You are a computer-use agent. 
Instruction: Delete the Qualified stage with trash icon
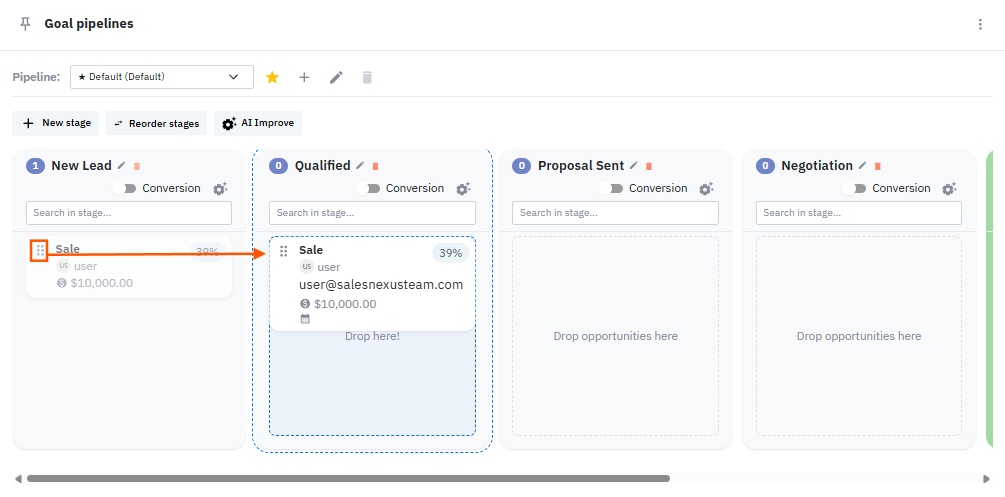(x=375, y=166)
